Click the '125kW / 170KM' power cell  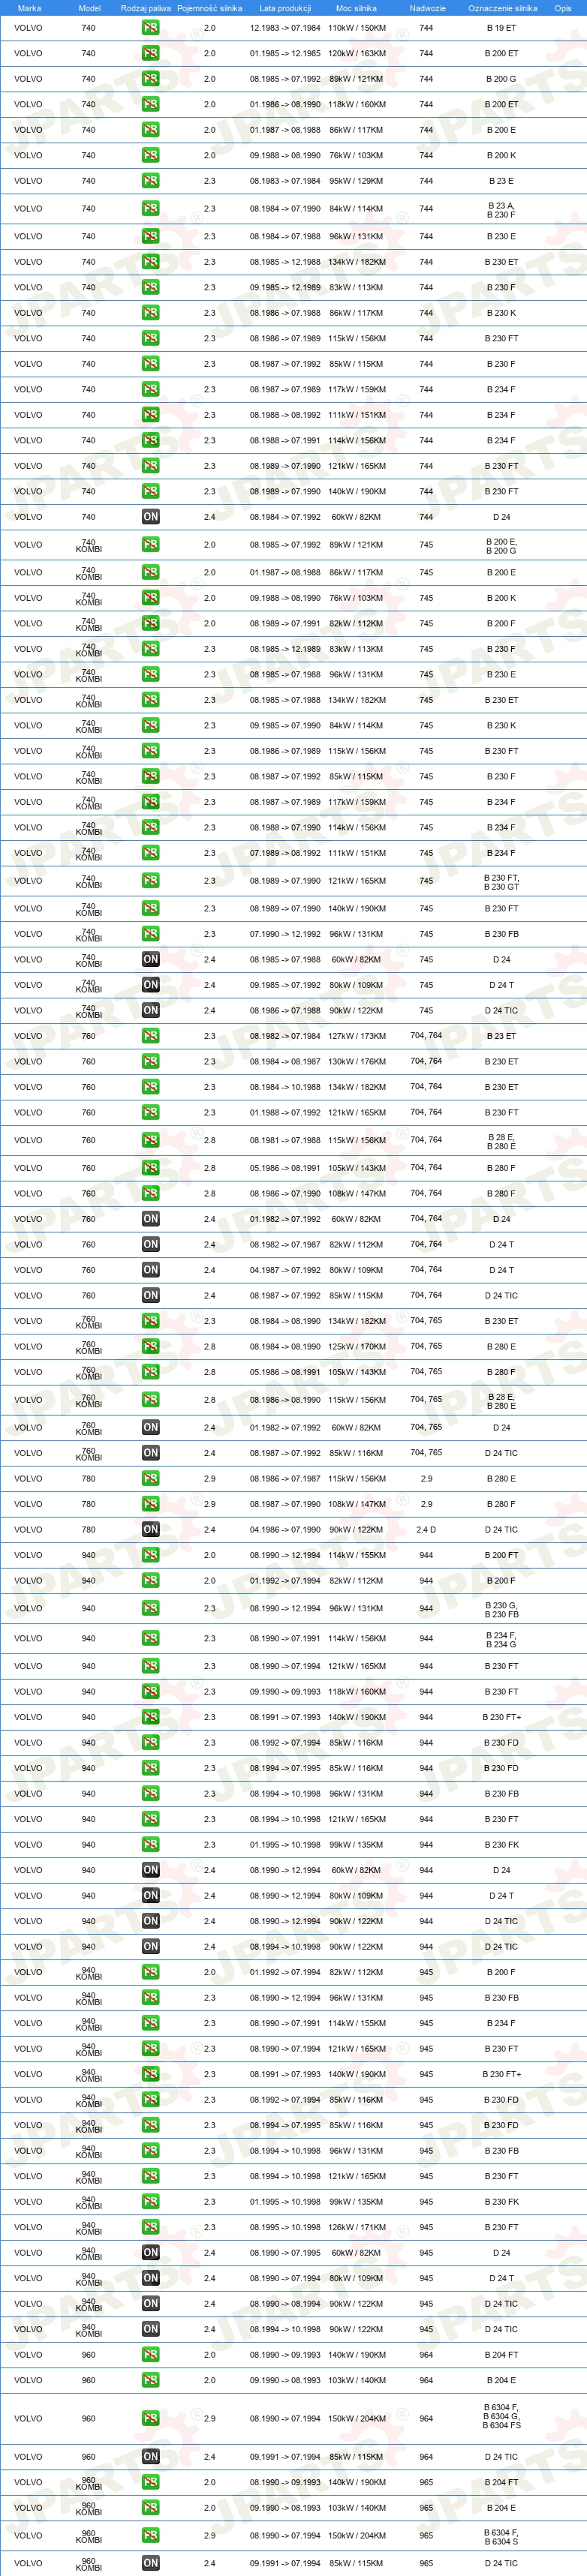(356, 1346)
